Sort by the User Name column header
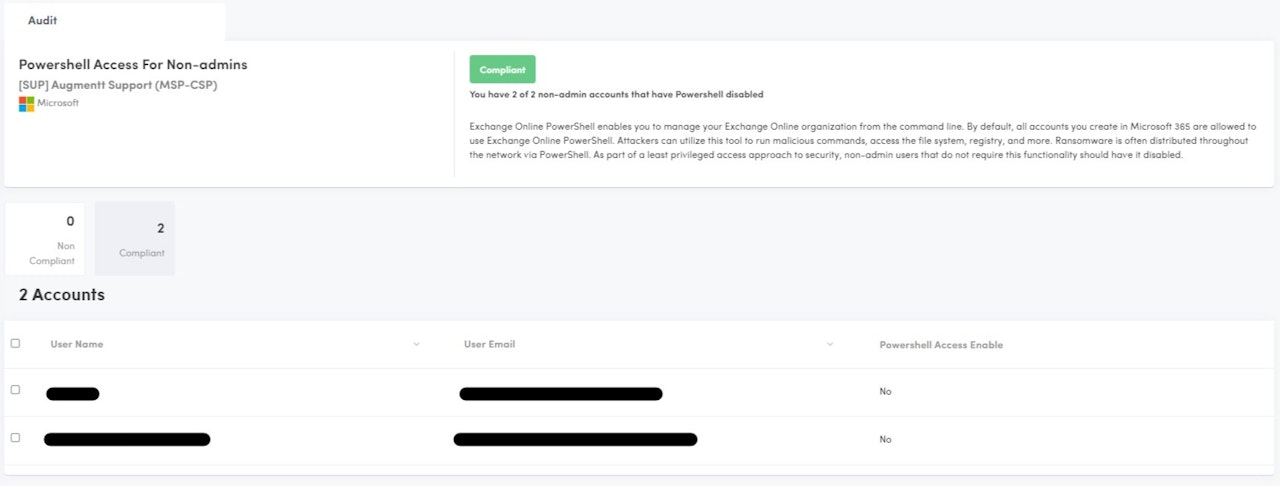The image size is (1280, 486). (77, 345)
